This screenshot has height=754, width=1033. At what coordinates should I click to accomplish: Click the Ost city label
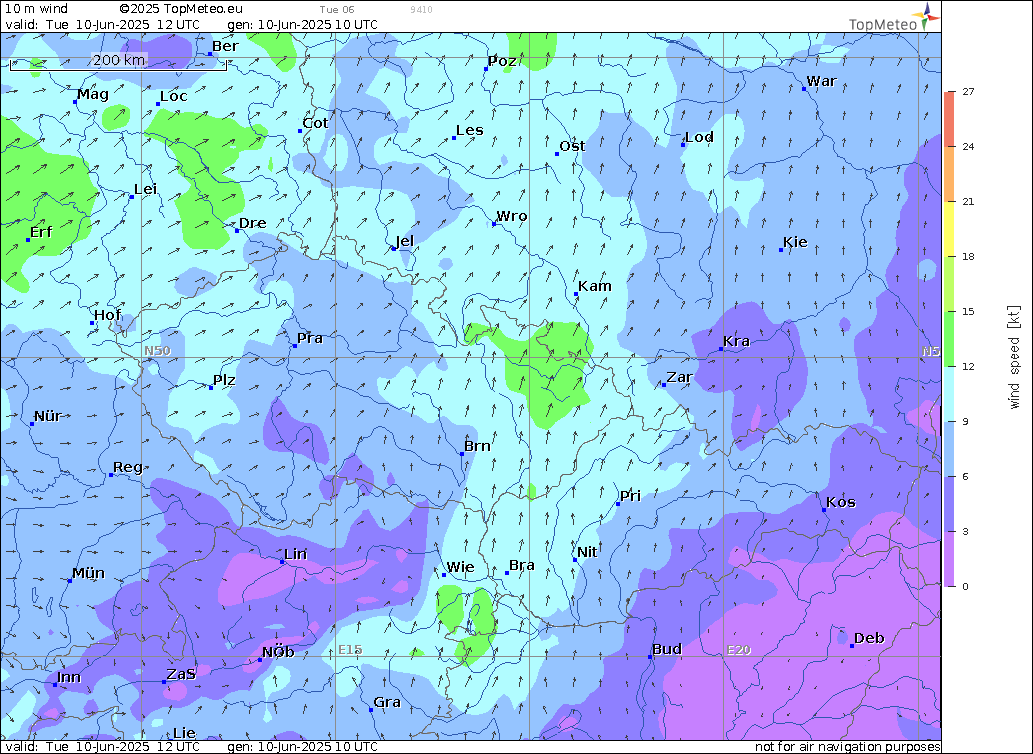572,146
